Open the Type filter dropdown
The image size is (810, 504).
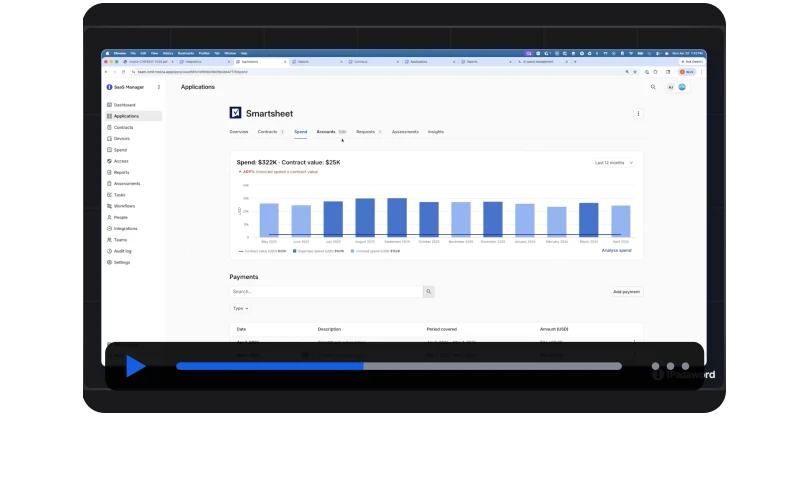[240, 308]
